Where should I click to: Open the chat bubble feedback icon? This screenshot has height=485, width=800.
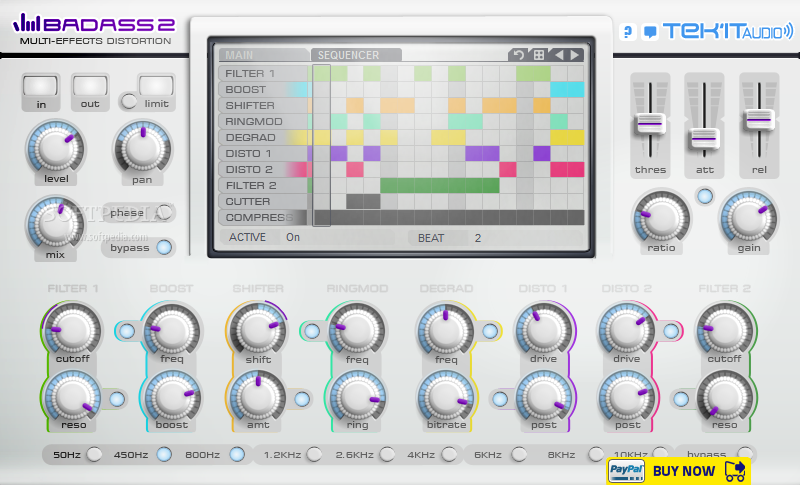point(650,32)
